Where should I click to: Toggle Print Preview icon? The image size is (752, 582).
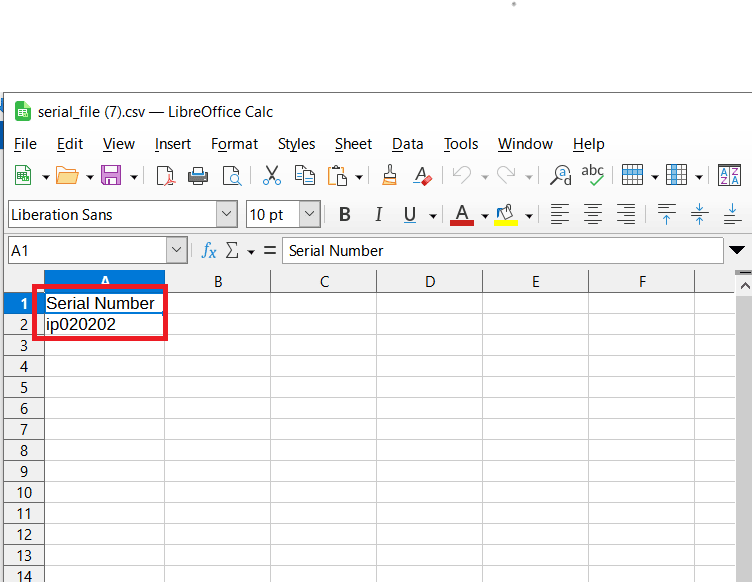click(x=232, y=175)
